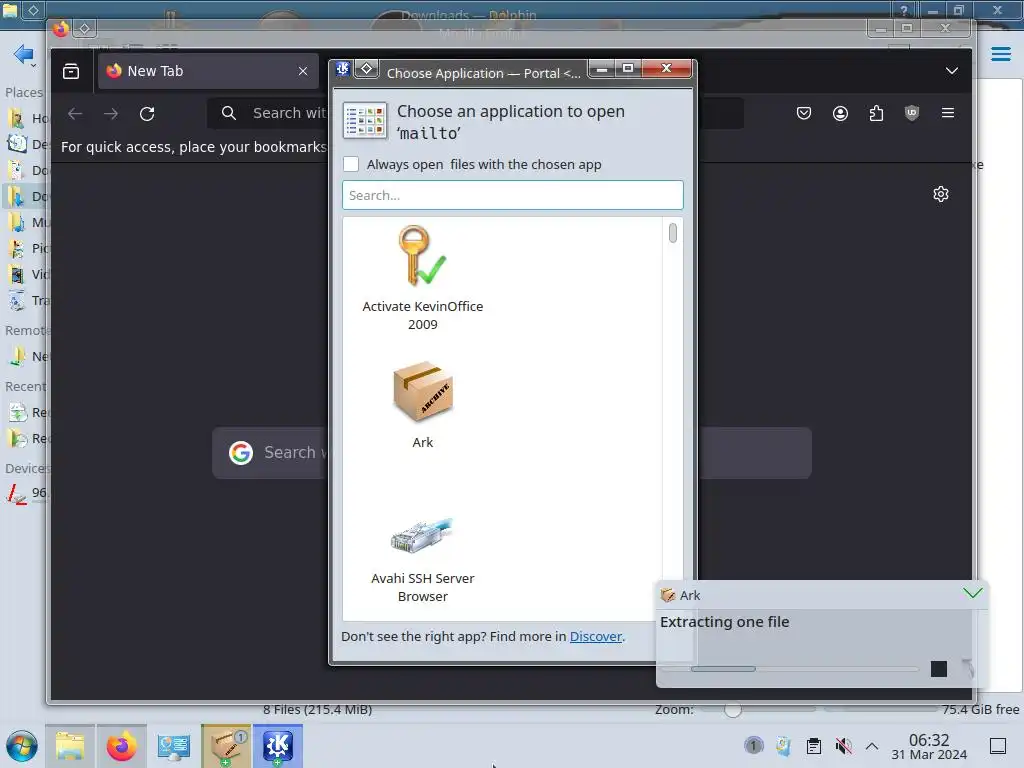This screenshot has height=768, width=1024.
Task: Toggle the muted volume tray icon
Action: [x=843, y=746]
